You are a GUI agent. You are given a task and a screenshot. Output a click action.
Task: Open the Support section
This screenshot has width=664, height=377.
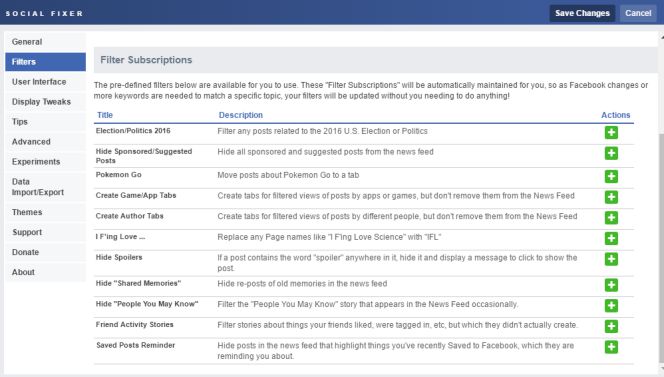click(45, 232)
